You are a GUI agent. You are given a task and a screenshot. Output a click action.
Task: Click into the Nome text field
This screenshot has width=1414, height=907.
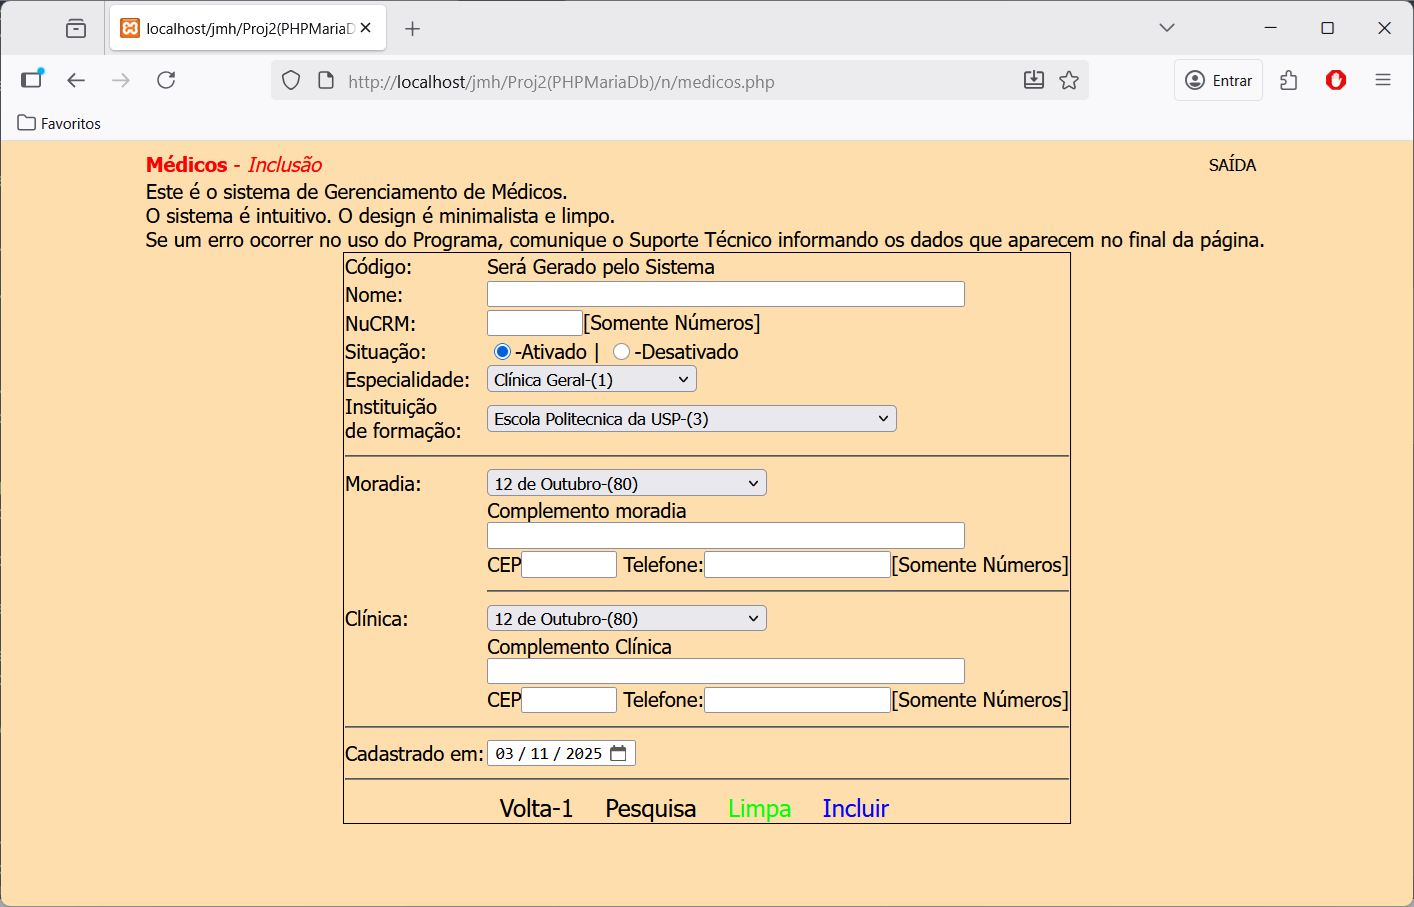(726, 294)
